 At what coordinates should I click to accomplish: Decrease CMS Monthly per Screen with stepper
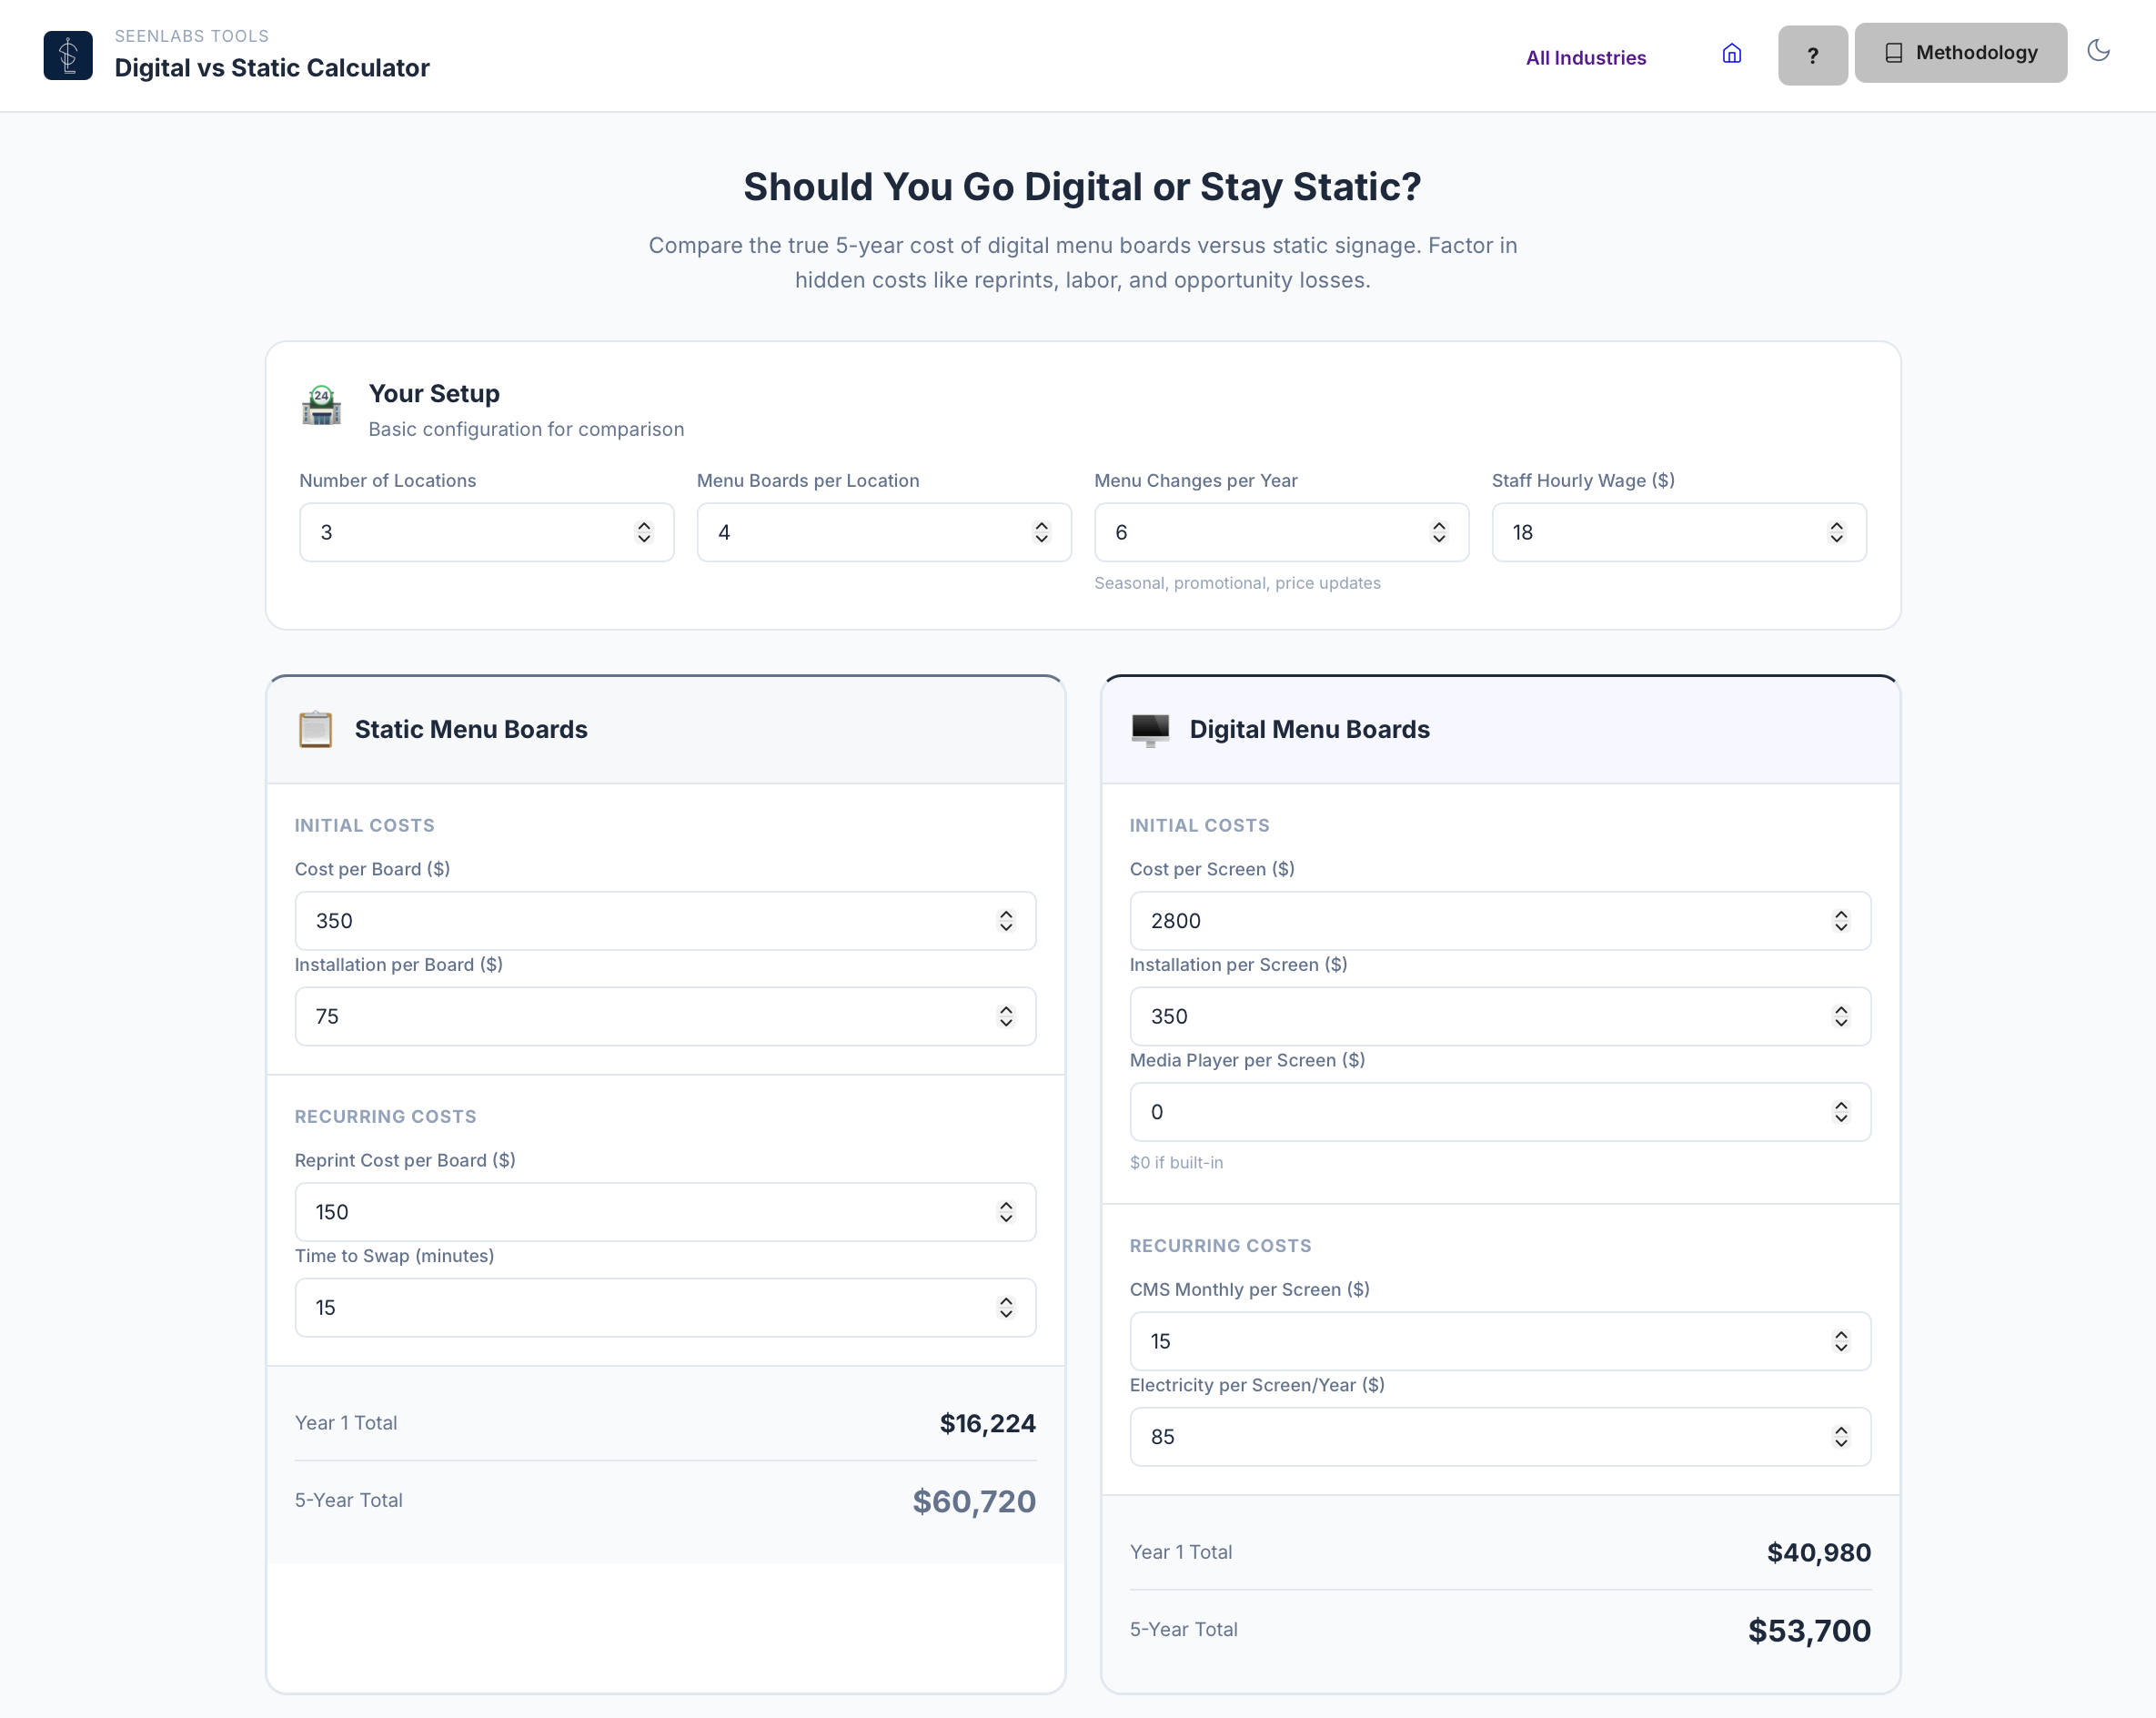pyautogui.click(x=1841, y=1348)
